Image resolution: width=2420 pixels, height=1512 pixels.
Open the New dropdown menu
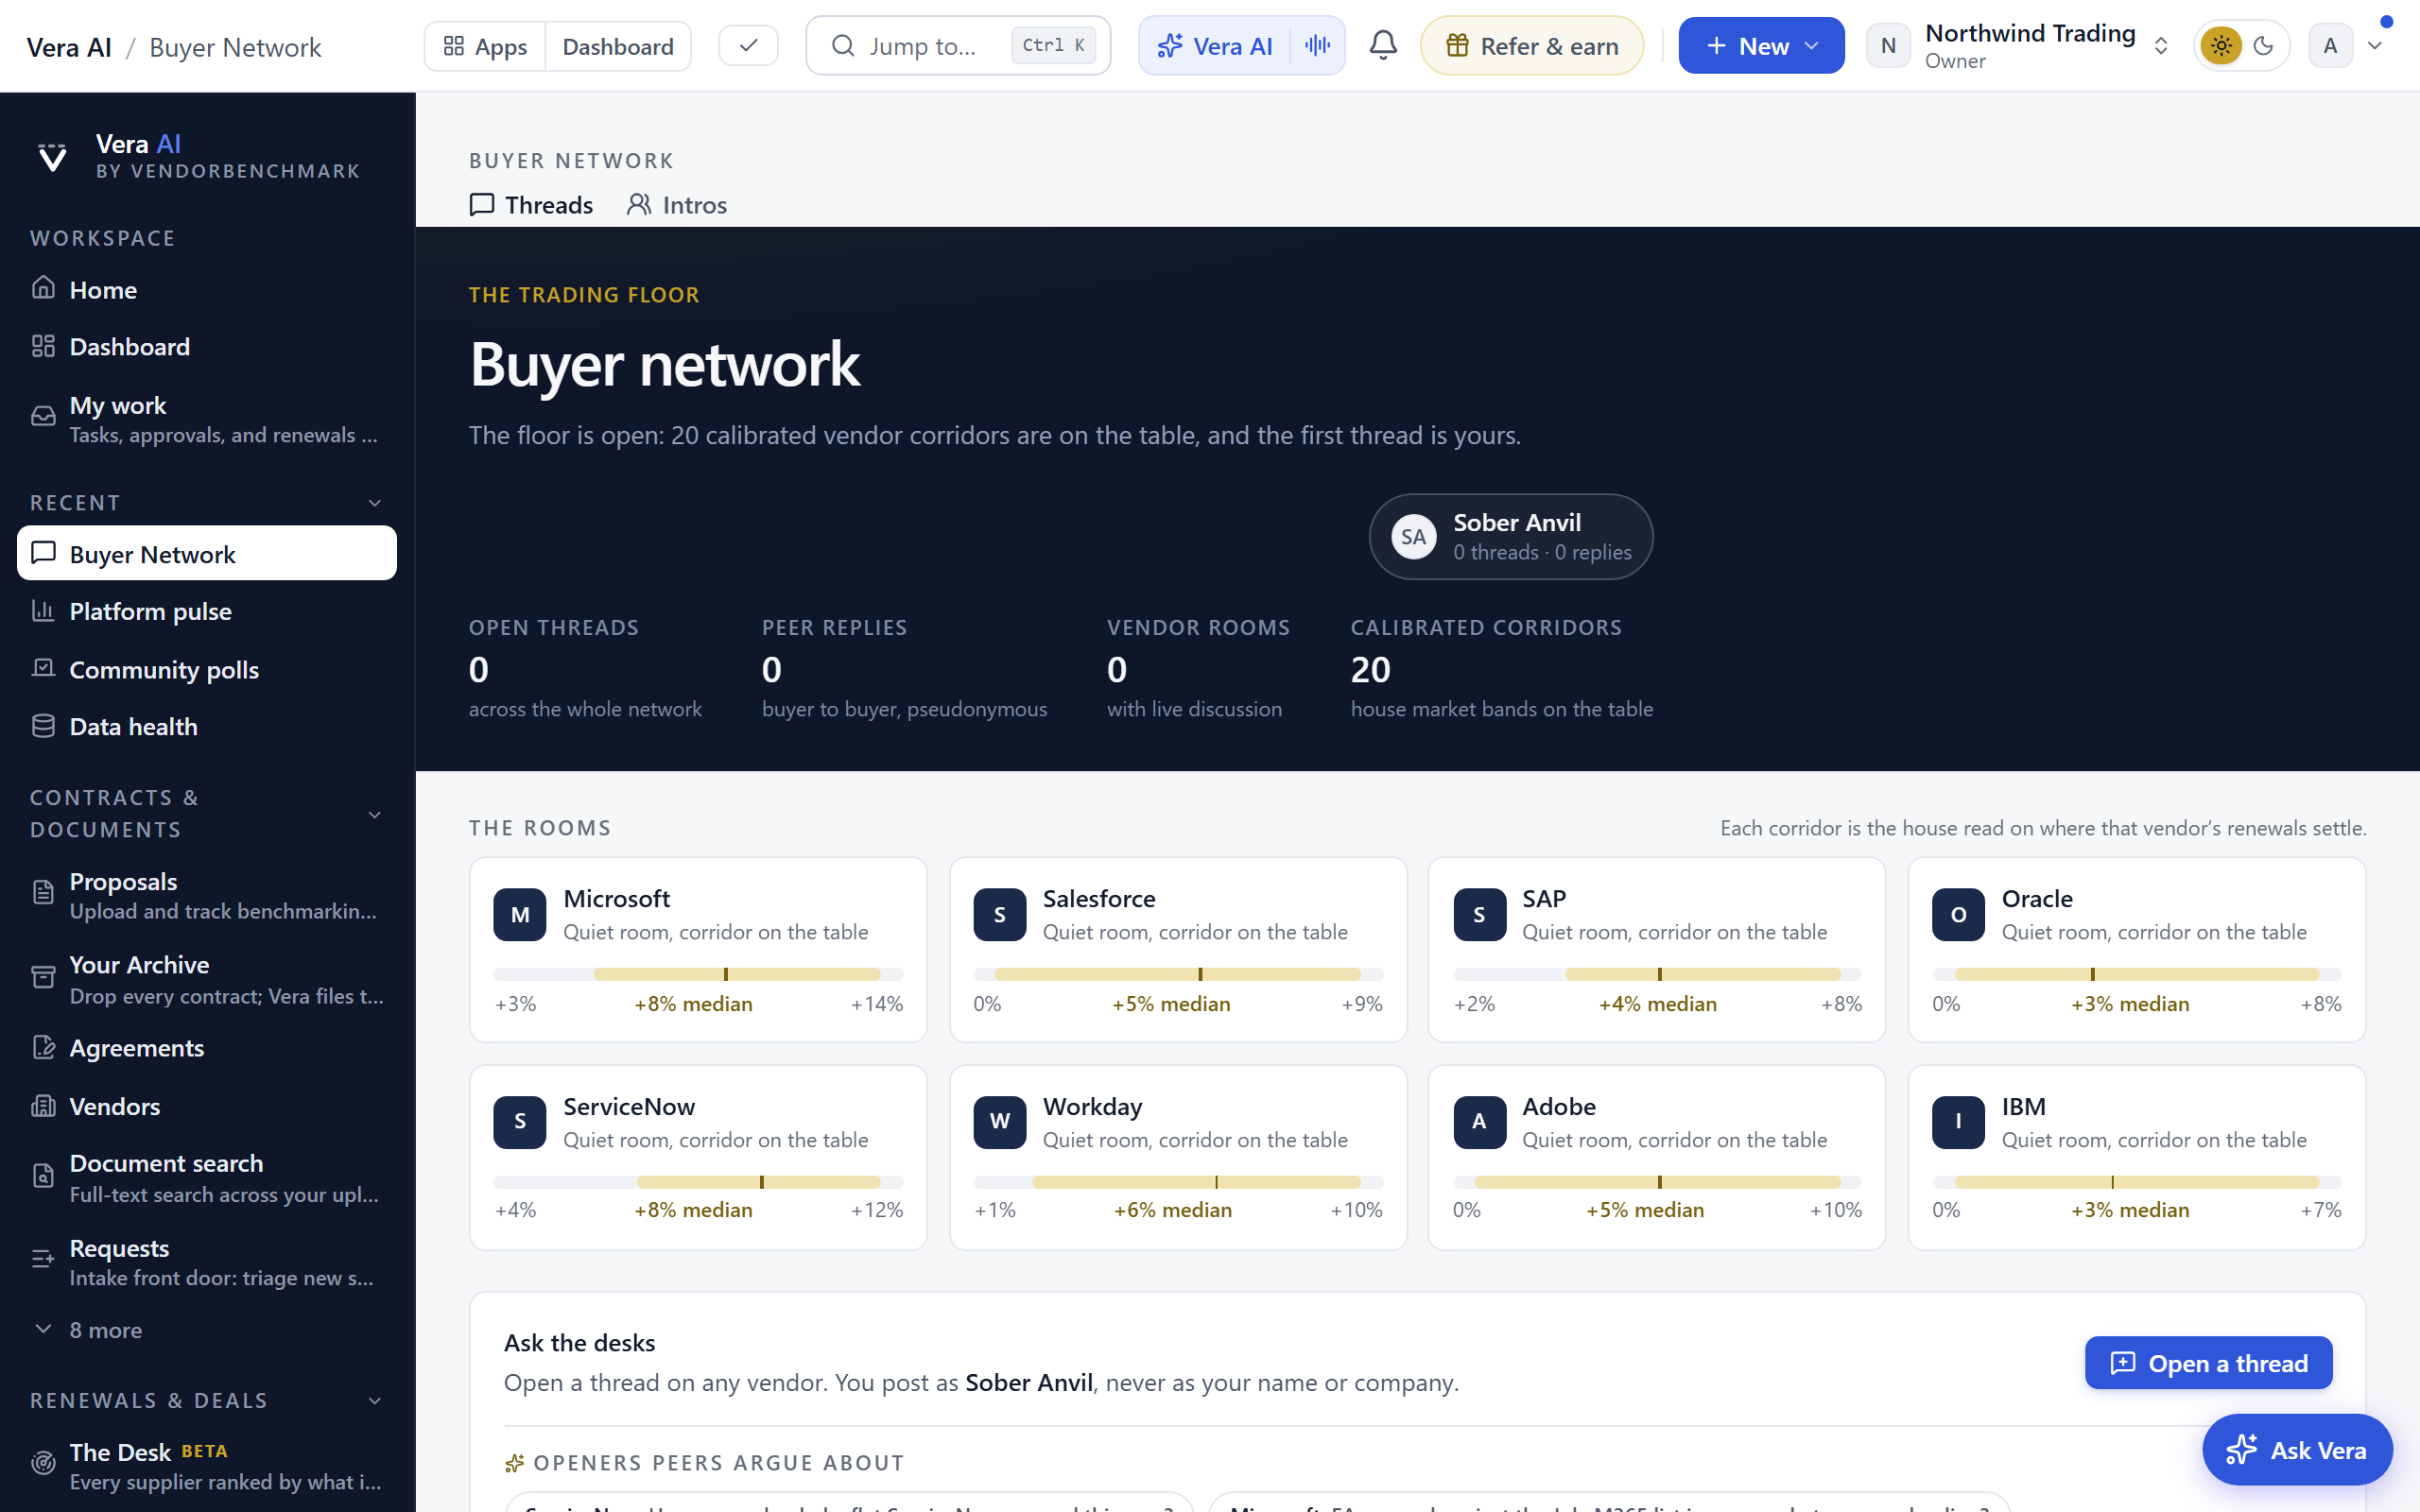(1761, 45)
